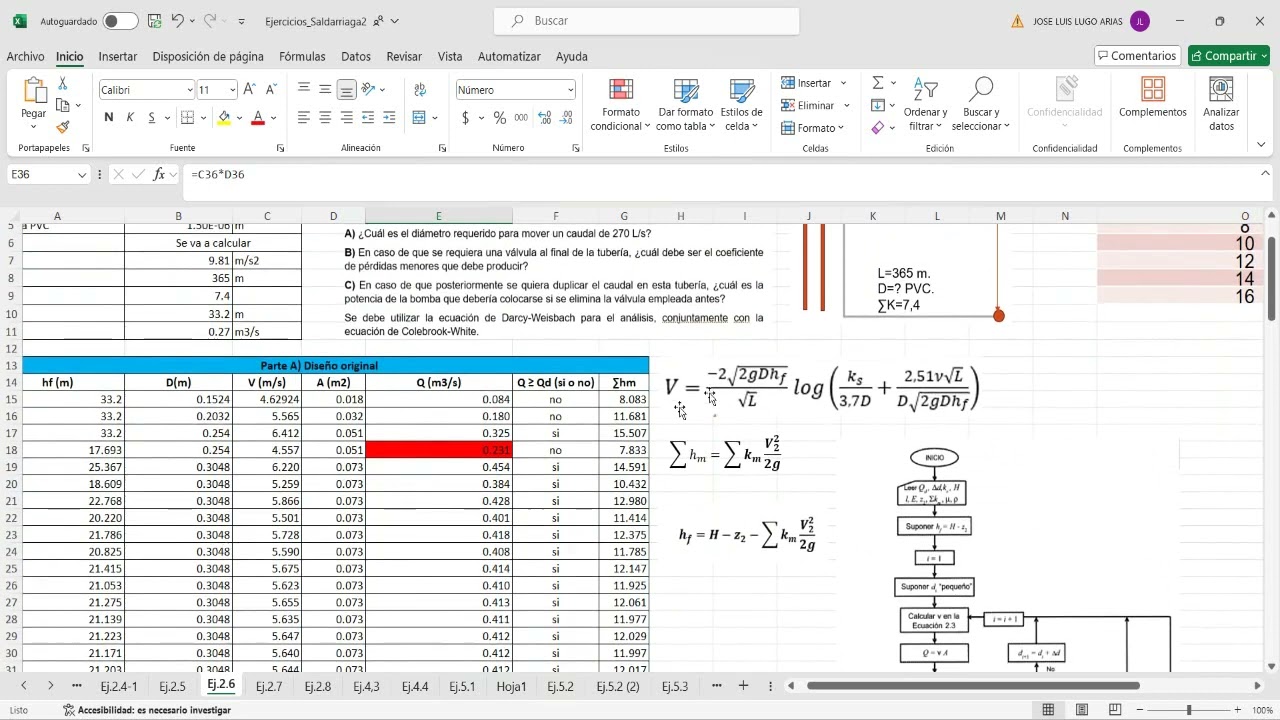Toggle italic (K) formatting
The width and height of the screenshot is (1280, 720).
130,118
